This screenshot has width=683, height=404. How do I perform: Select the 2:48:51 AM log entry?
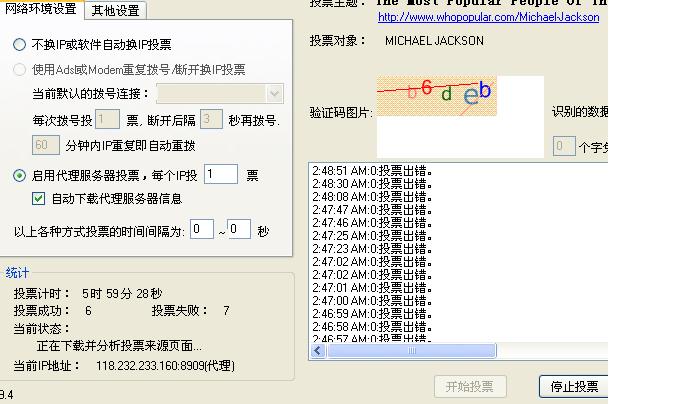[372, 170]
